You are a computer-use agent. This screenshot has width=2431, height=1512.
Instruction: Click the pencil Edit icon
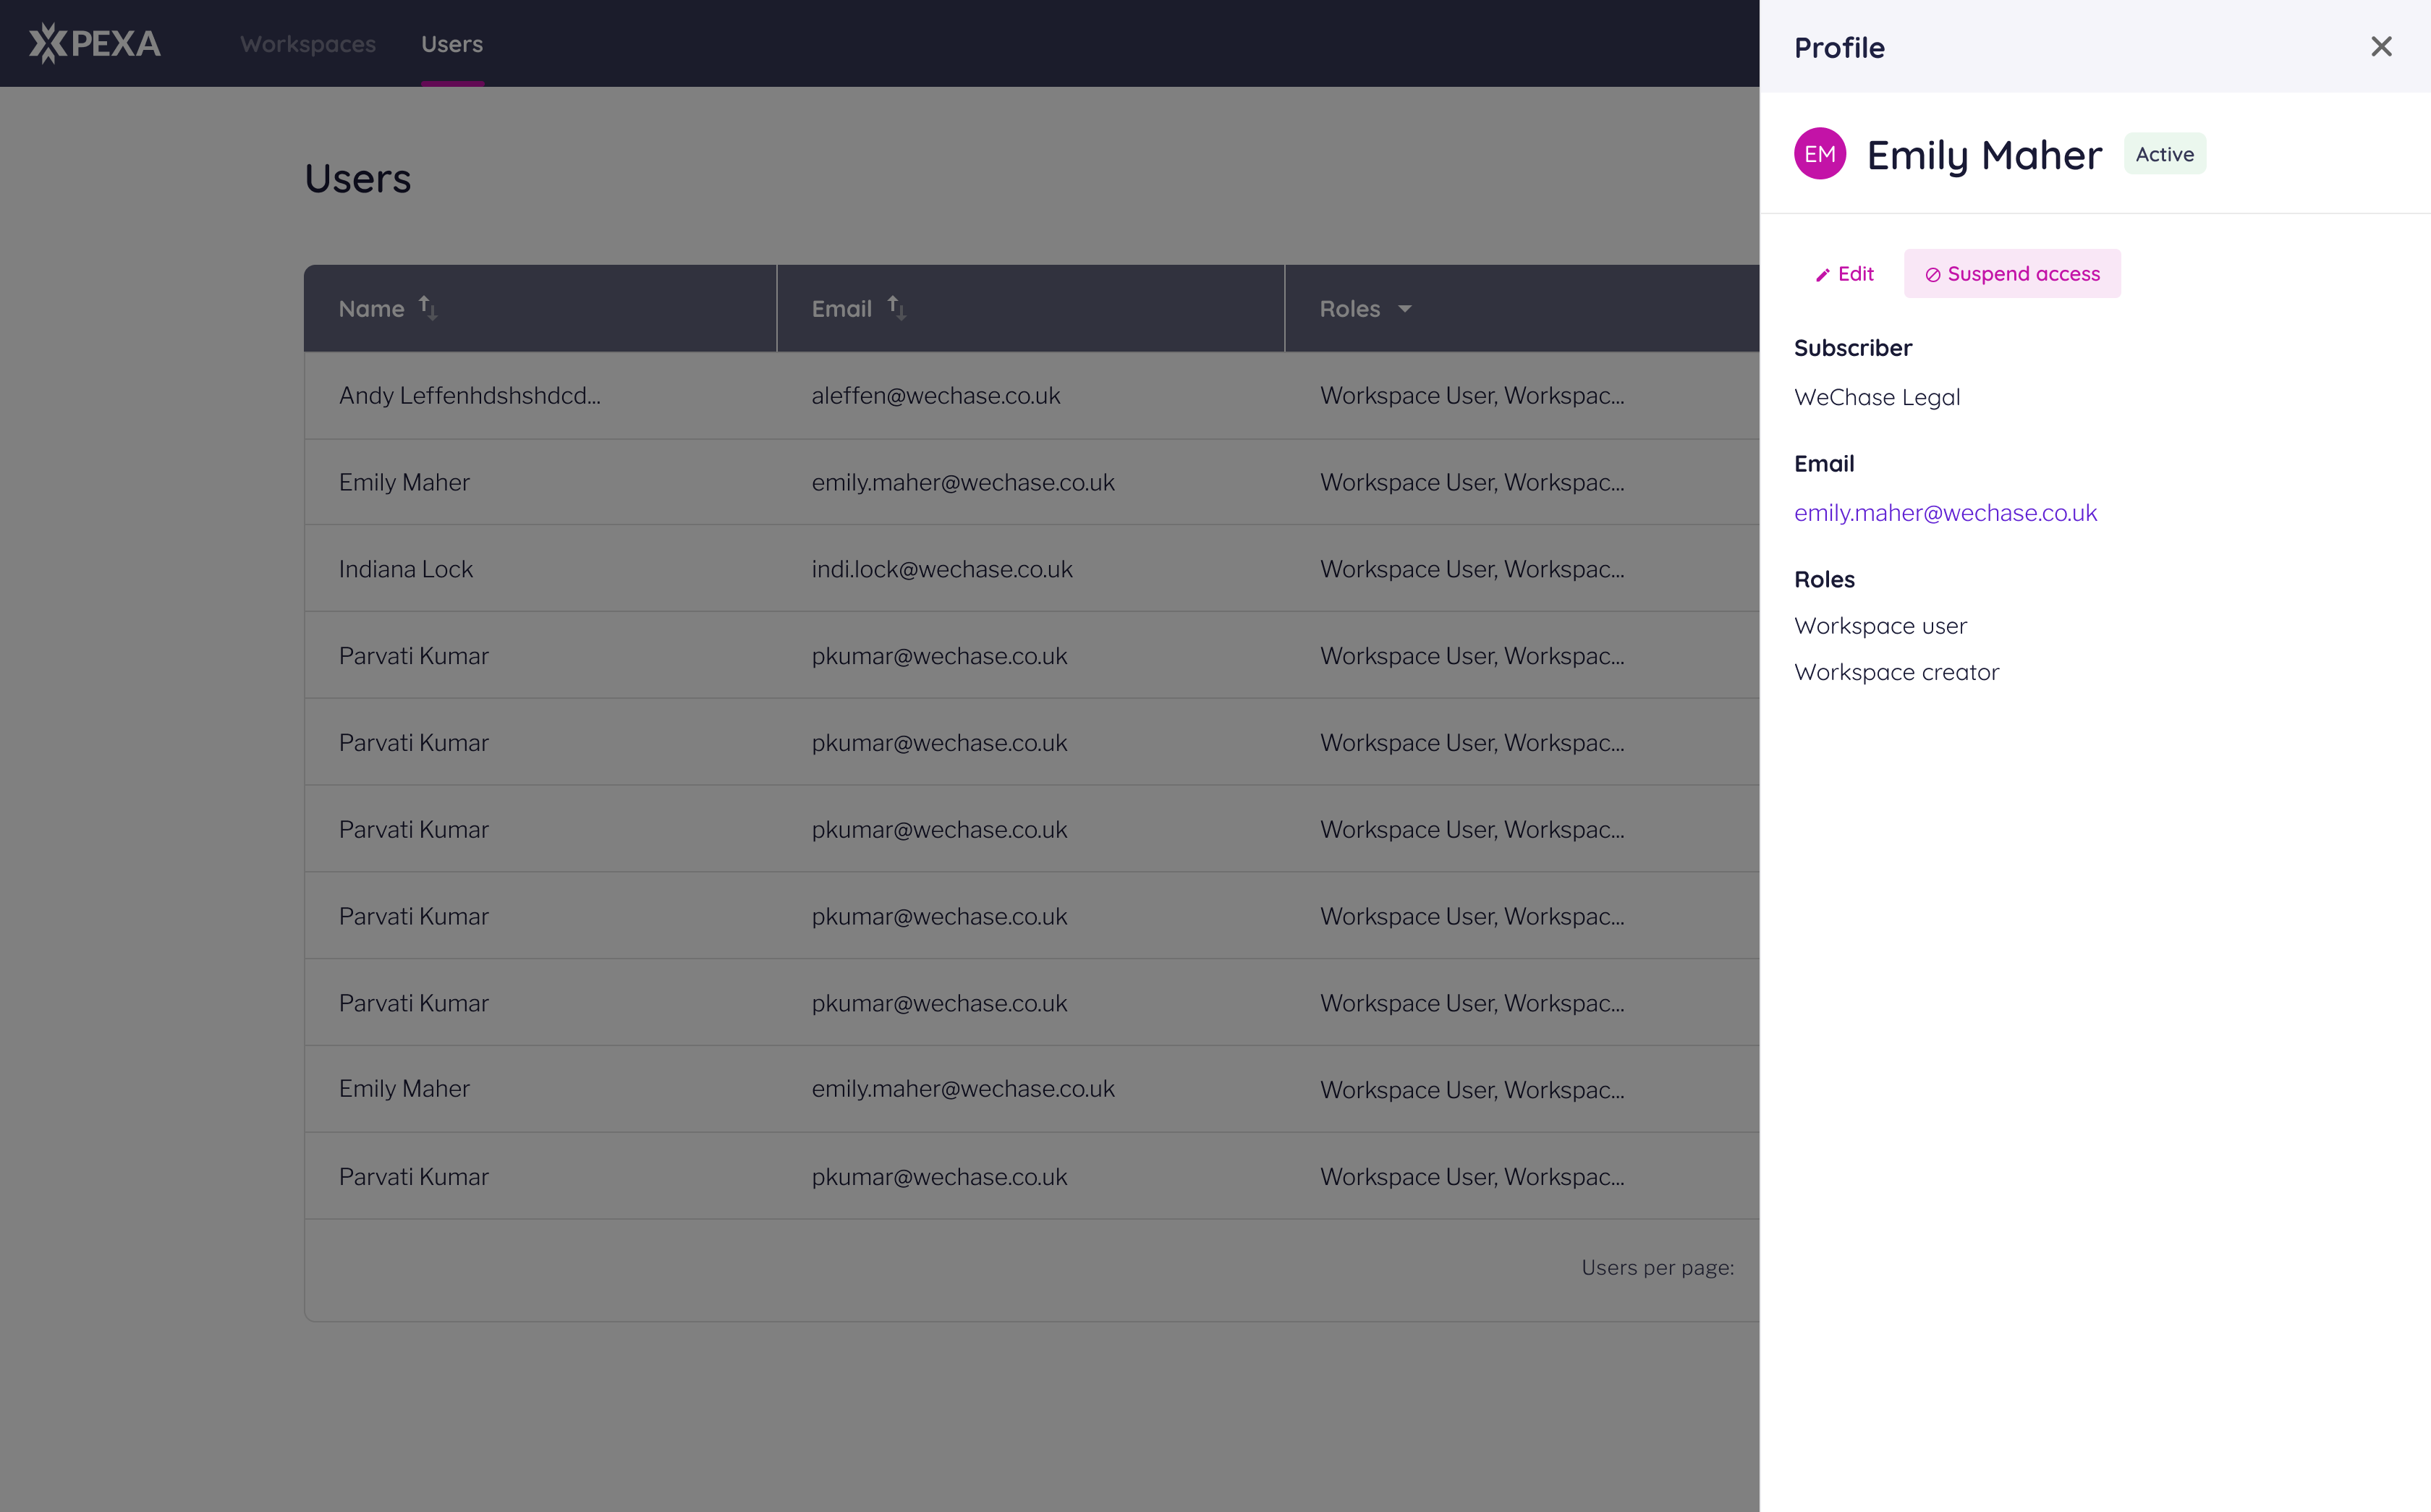[x=1822, y=275]
